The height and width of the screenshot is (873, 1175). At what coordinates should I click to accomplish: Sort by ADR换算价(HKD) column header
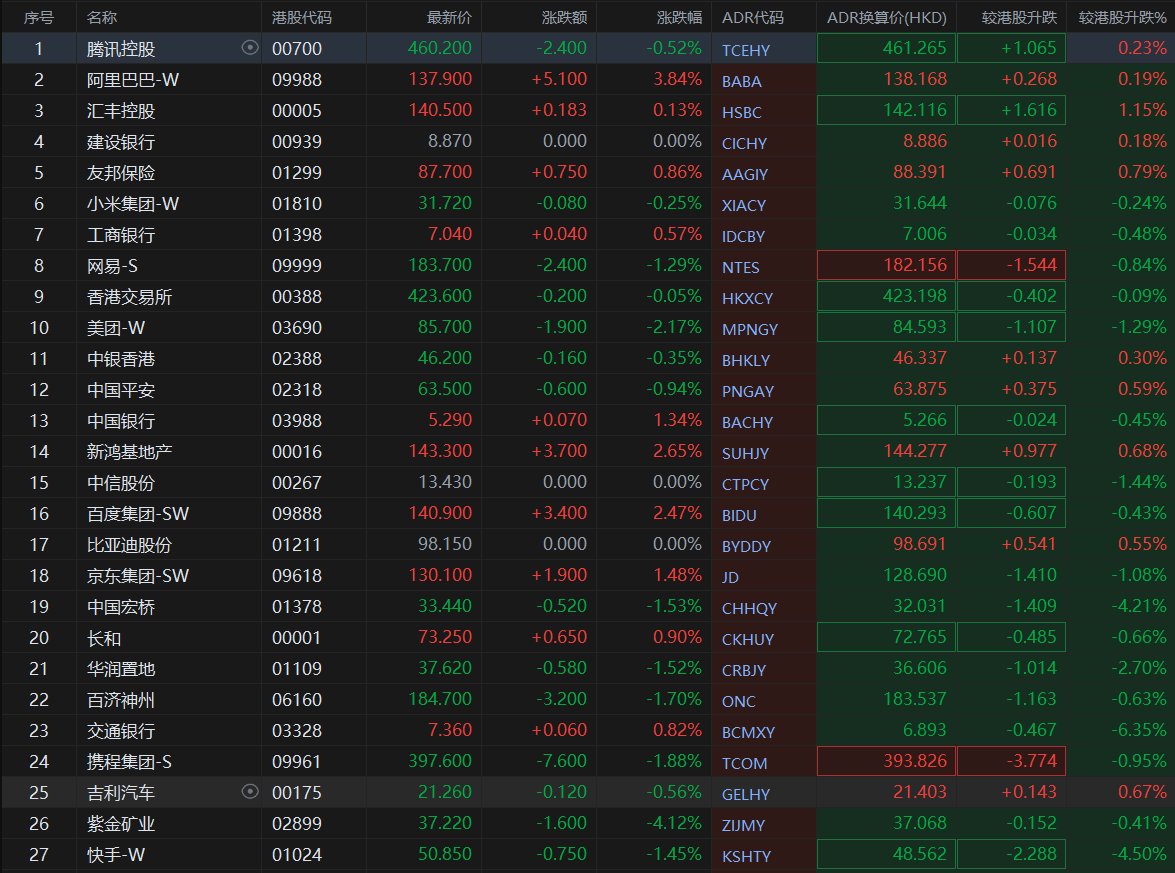886,17
